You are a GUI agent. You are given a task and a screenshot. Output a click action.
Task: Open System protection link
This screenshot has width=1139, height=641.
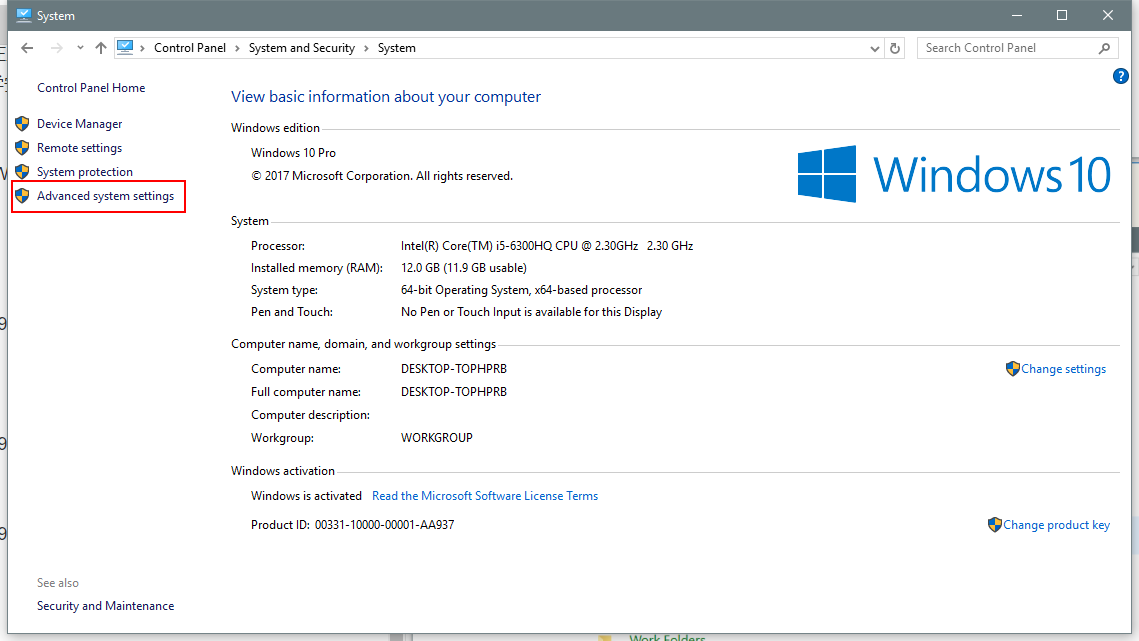[85, 172]
